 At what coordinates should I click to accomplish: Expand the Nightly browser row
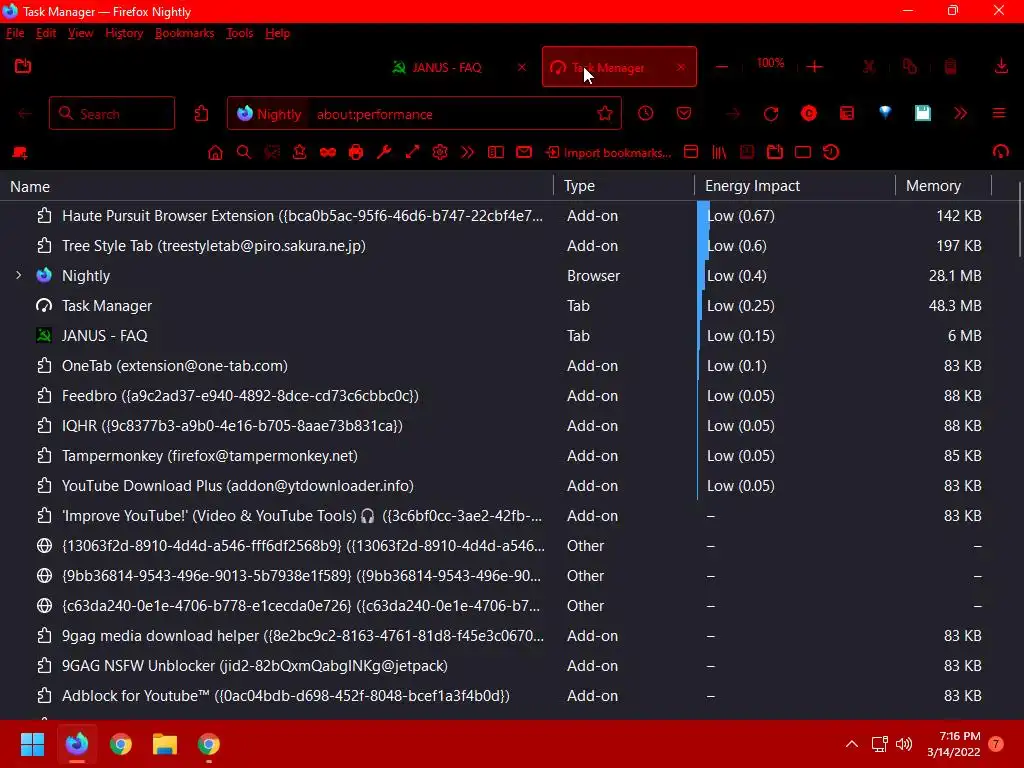(19, 276)
